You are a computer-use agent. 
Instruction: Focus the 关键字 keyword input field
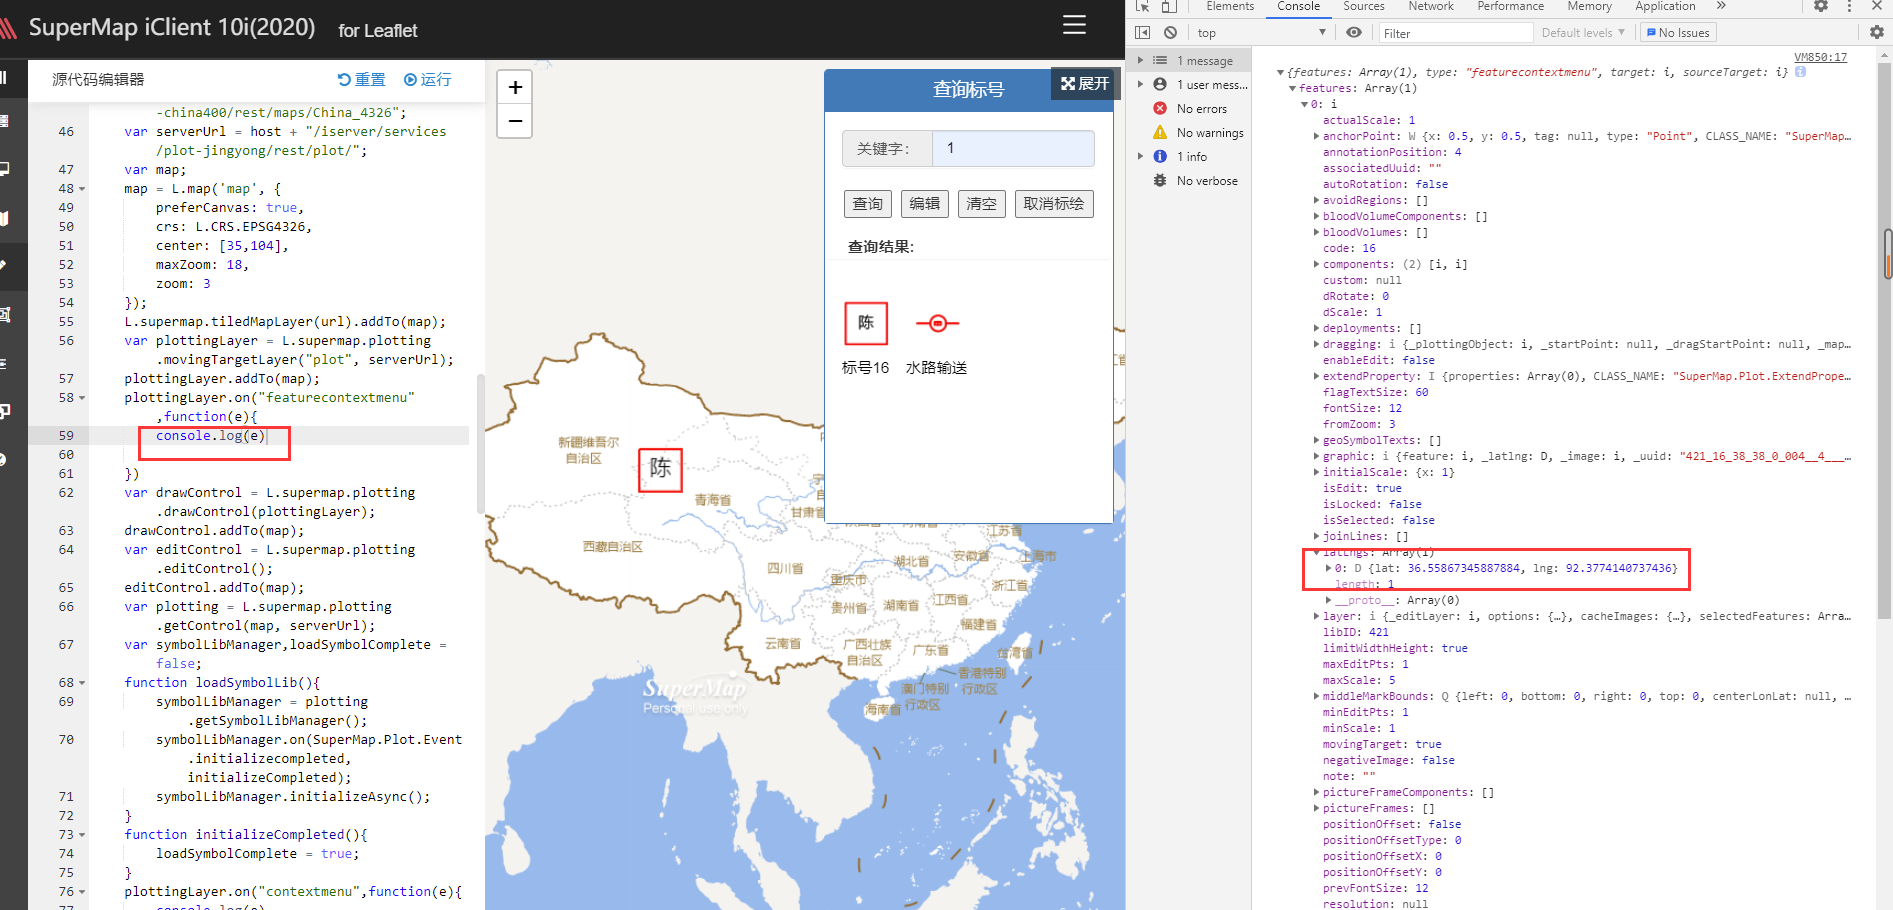click(x=1013, y=148)
